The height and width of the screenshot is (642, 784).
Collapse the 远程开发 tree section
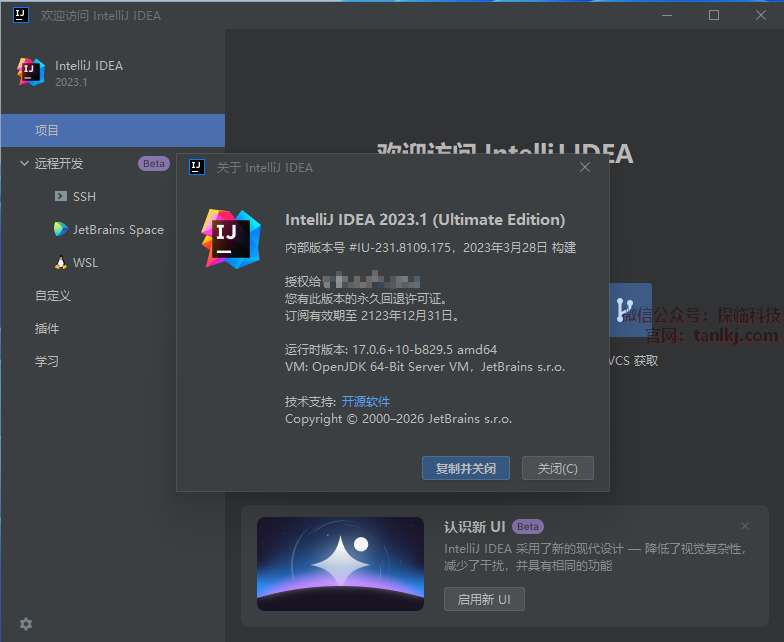tap(23, 163)
